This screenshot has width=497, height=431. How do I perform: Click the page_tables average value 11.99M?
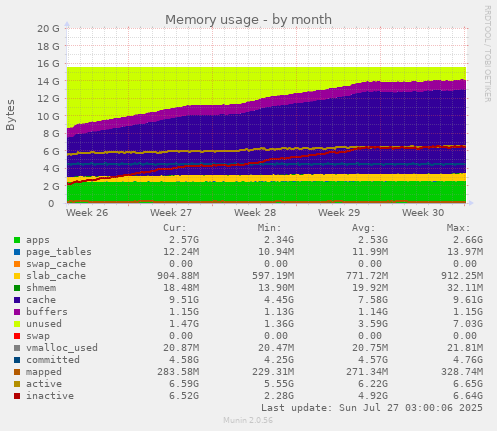tap(370, 252)
